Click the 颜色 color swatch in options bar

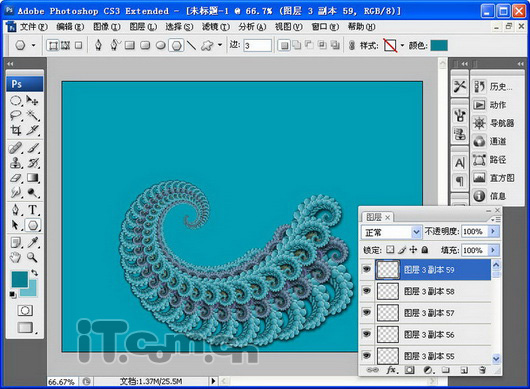(x=439, y=45)
